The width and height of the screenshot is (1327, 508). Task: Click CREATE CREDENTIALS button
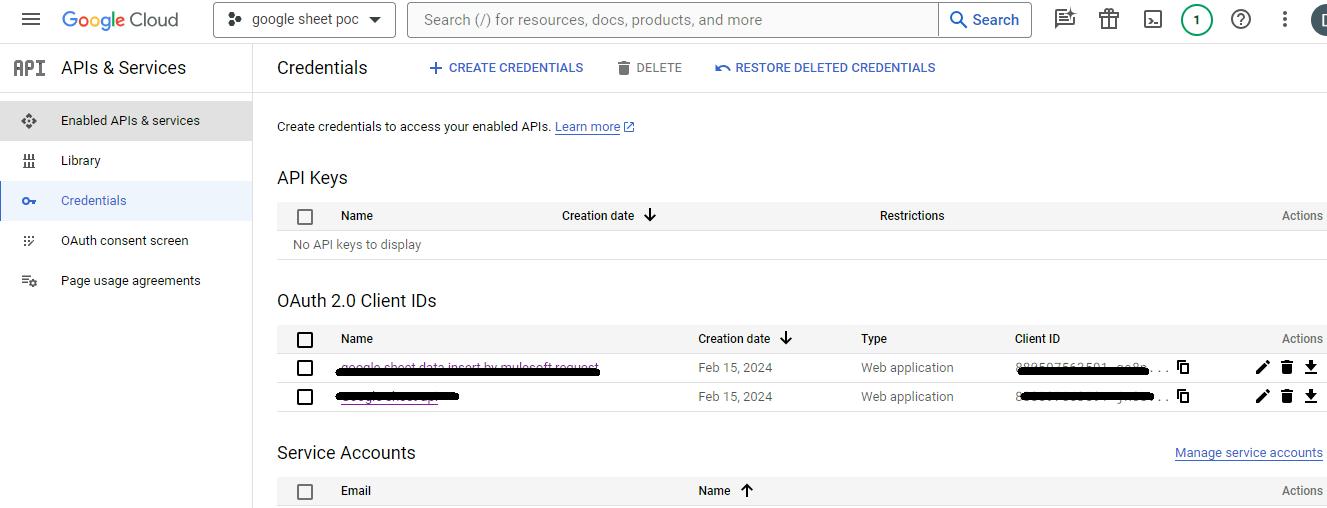pos(506,68)
